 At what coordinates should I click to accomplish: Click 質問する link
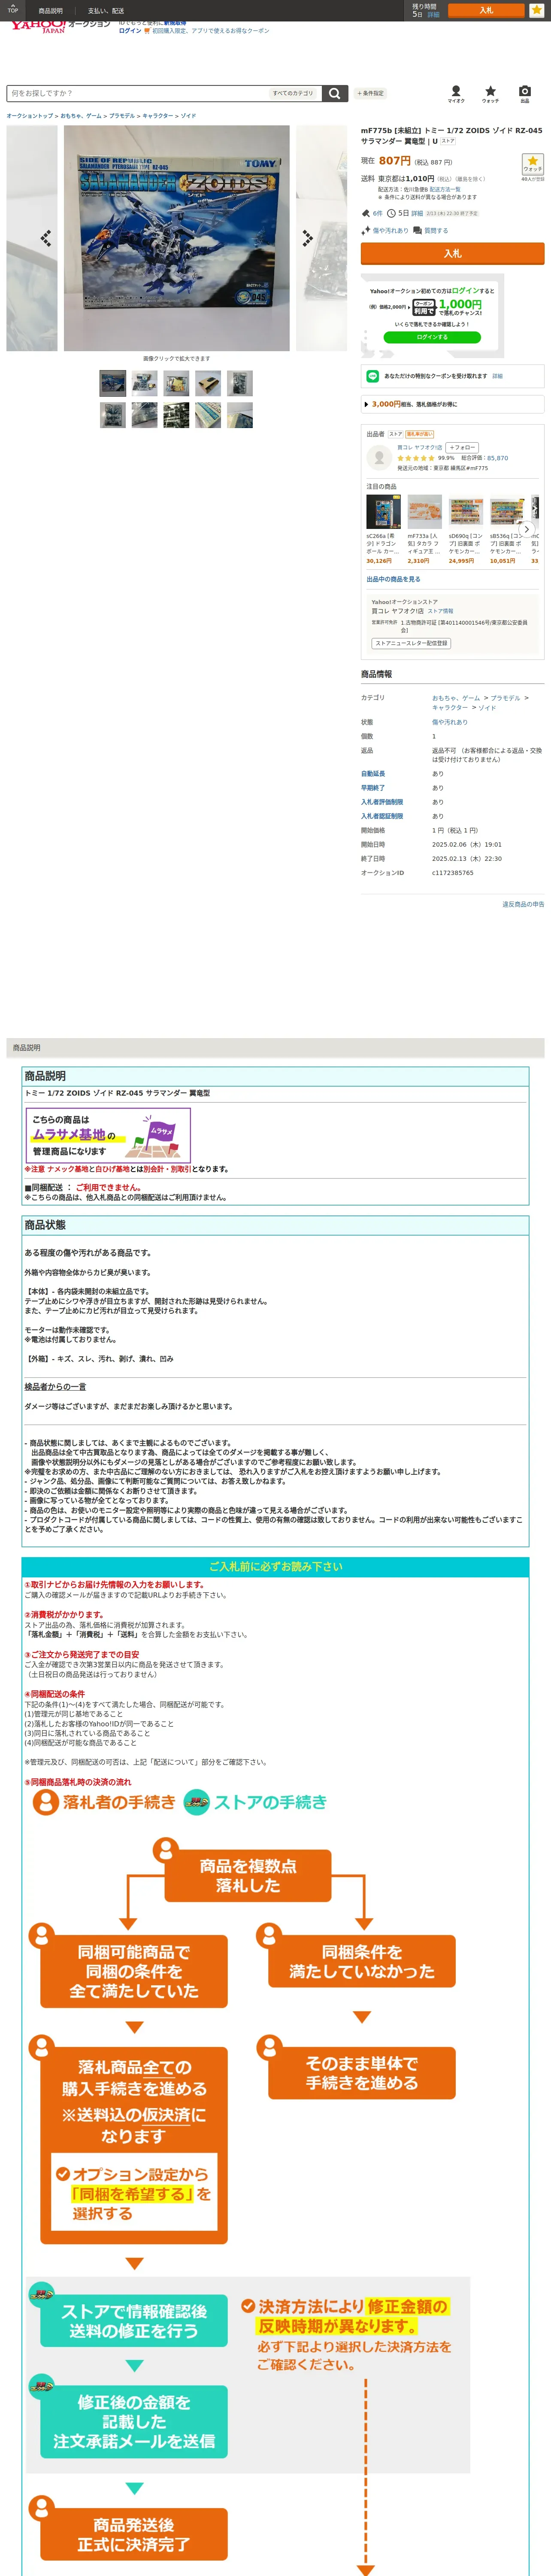pyautogui.click(x=436, y=230)
